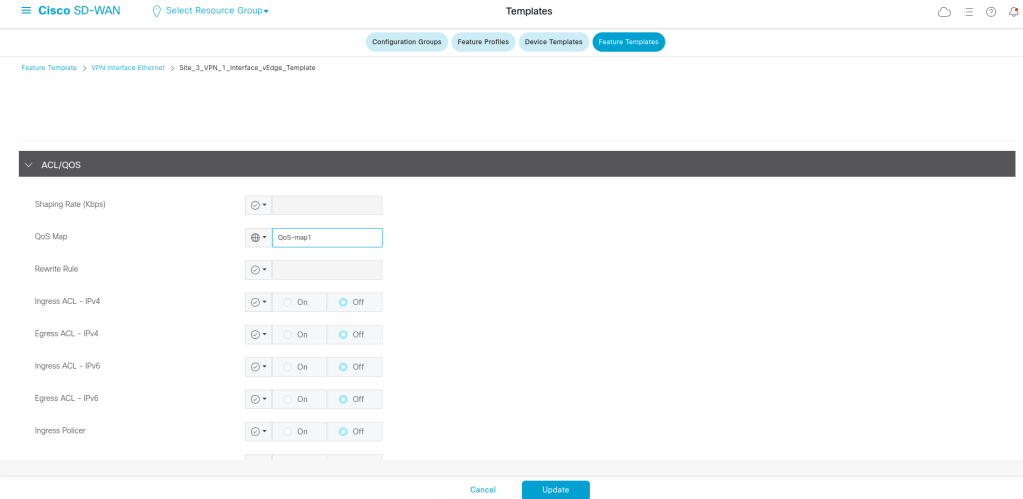Click the Update button
1023x499 pixels.
555,490
